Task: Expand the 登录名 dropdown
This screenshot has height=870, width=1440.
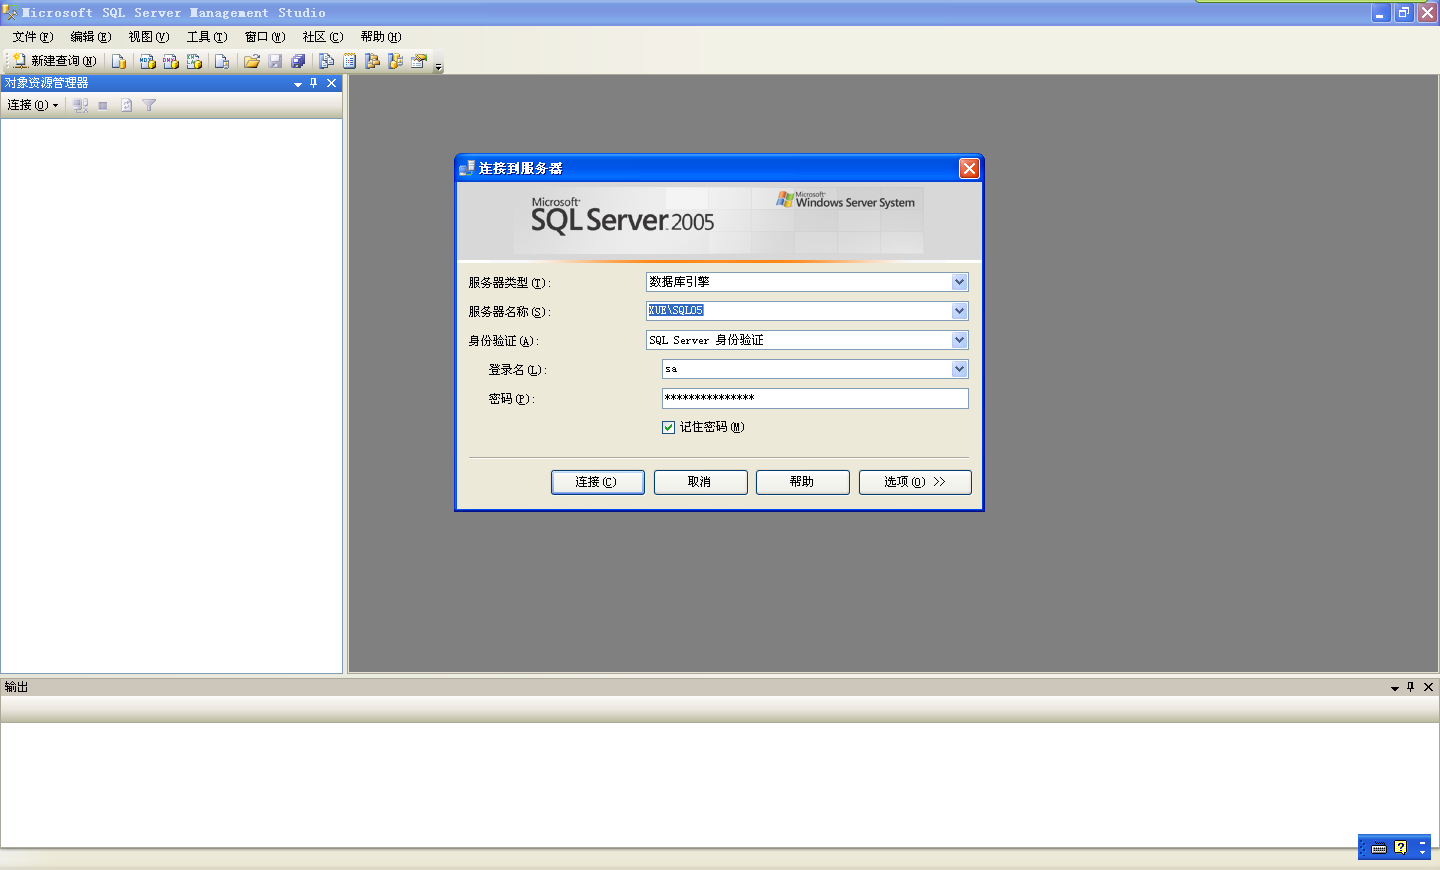Action: (x=959, y=369)
